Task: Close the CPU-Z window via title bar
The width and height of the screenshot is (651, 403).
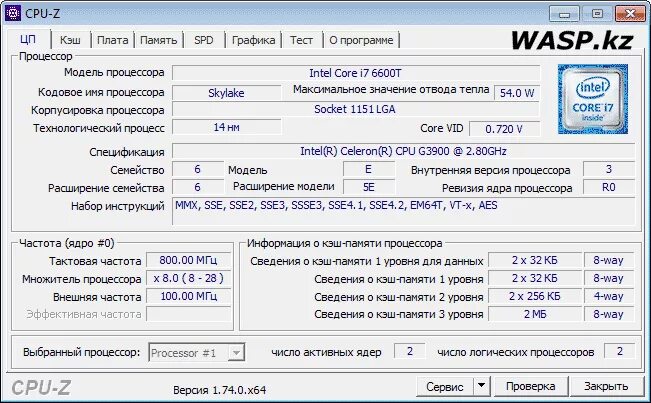Action: pyautogui.click(x=630, y=14)
